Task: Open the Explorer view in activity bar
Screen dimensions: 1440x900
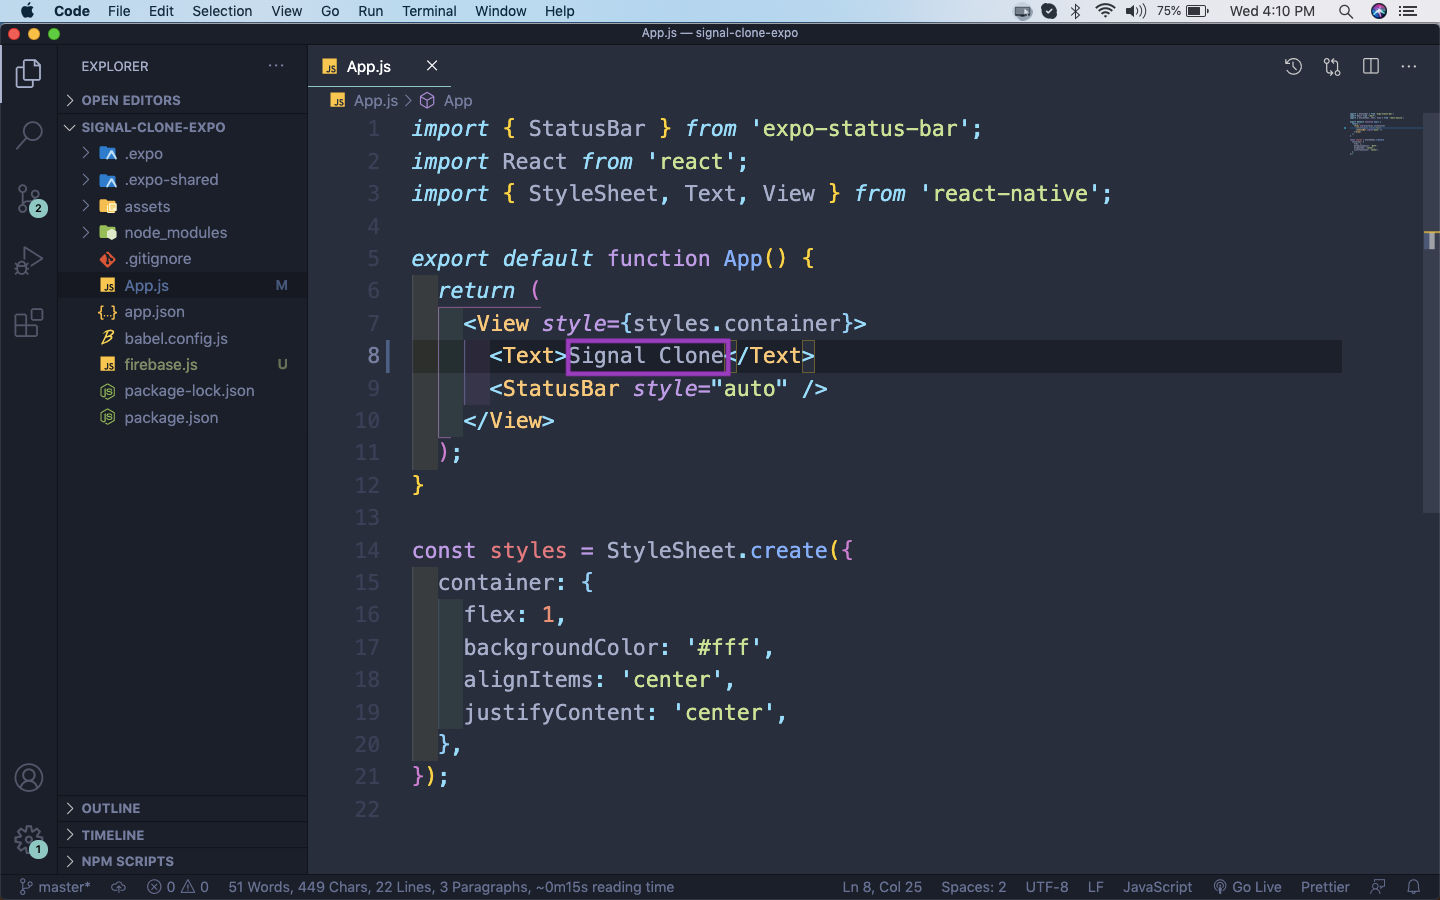Action: point(29,74)
